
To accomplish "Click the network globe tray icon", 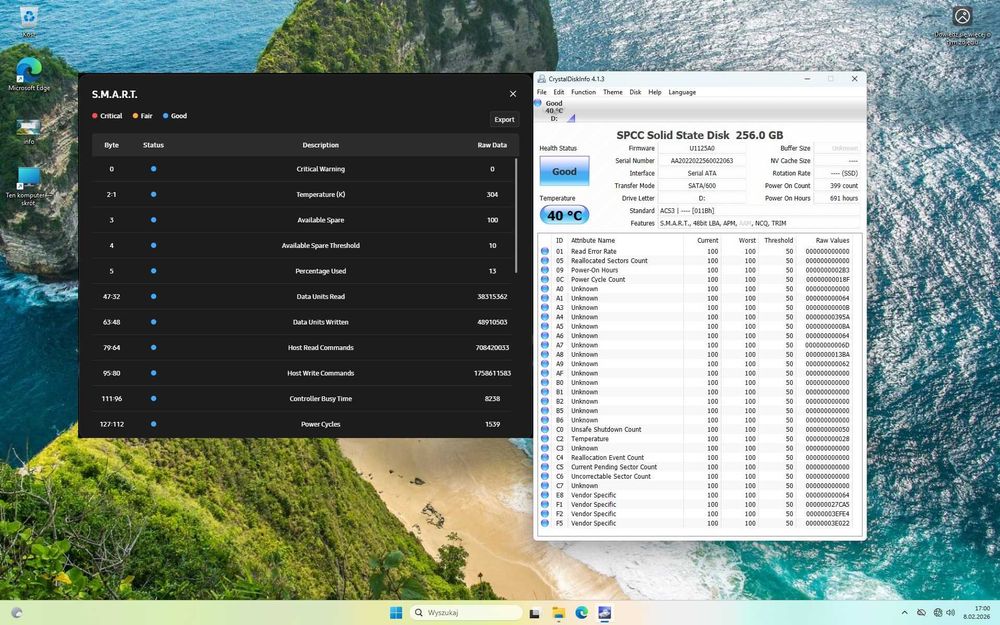I will 938,613.
